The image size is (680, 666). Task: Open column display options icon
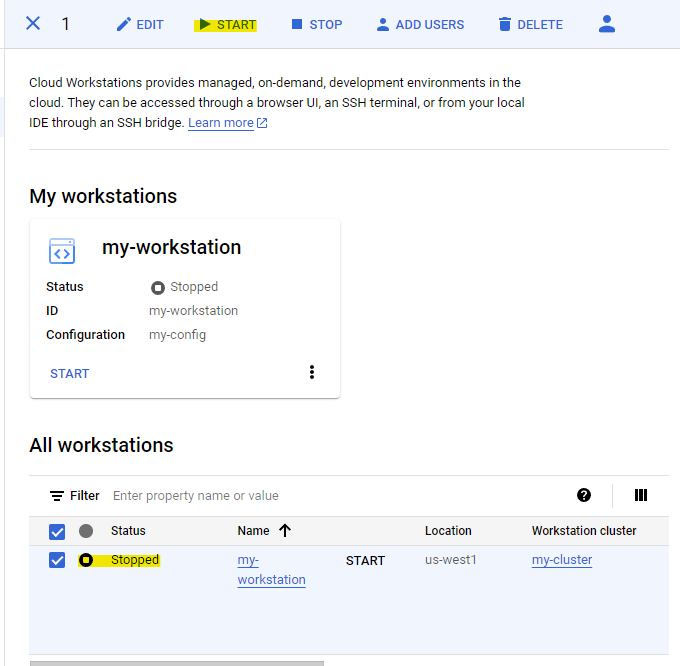coord(641,495)
